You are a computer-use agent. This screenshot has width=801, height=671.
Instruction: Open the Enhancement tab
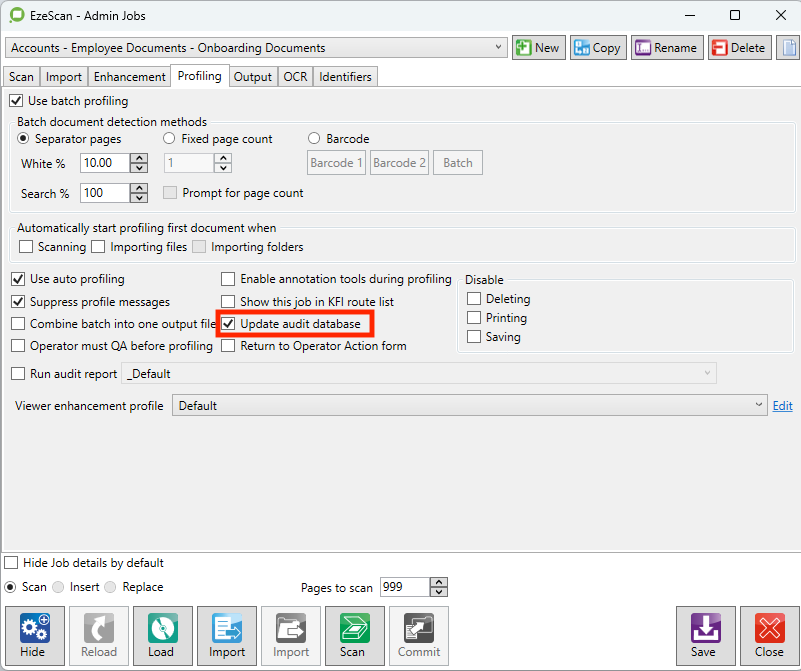point(129,77)
